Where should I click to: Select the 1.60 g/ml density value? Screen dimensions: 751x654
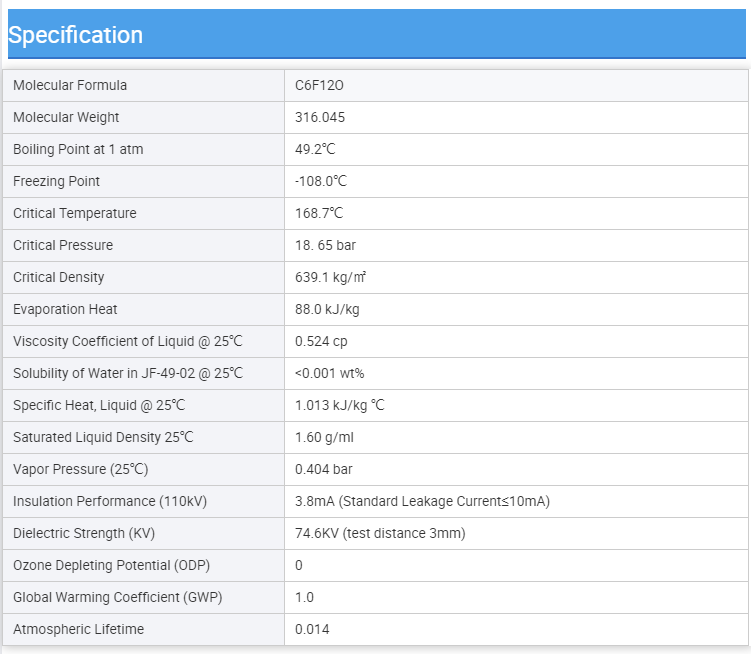[x=324, y=437]
